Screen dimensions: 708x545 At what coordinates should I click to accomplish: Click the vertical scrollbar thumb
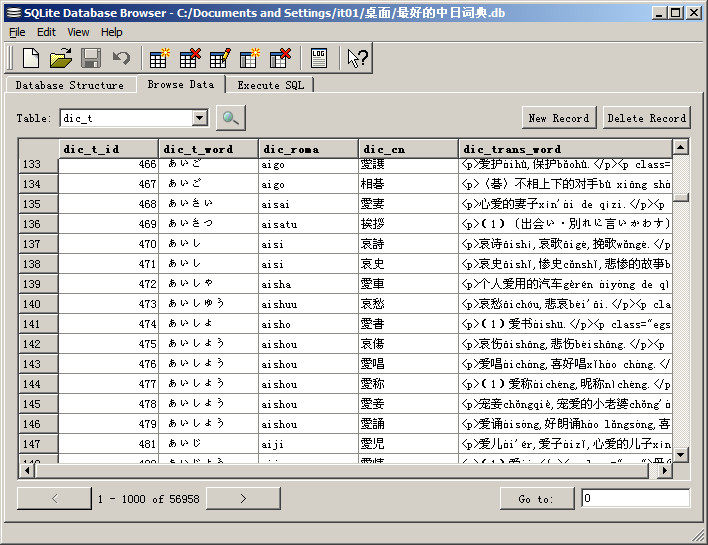tap(680, 197)
